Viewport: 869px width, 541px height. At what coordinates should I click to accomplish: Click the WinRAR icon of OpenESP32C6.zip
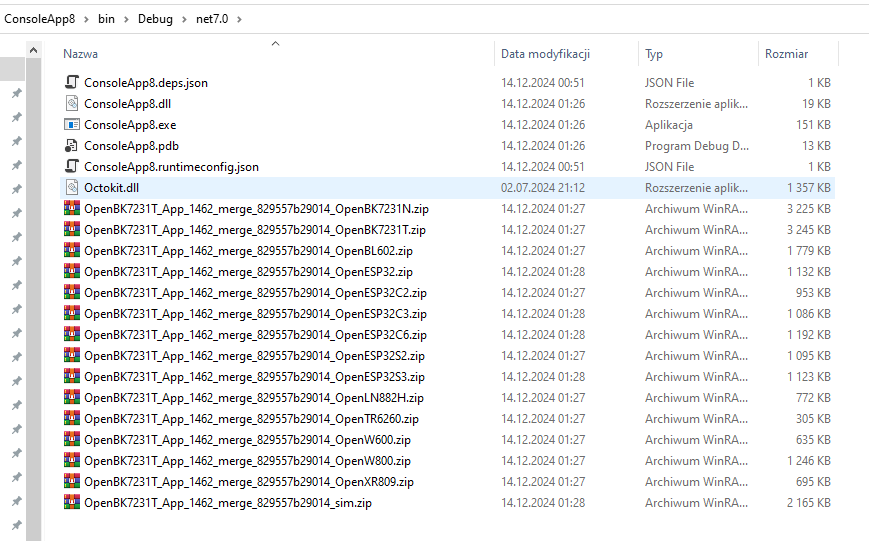(x=72, y=335)
